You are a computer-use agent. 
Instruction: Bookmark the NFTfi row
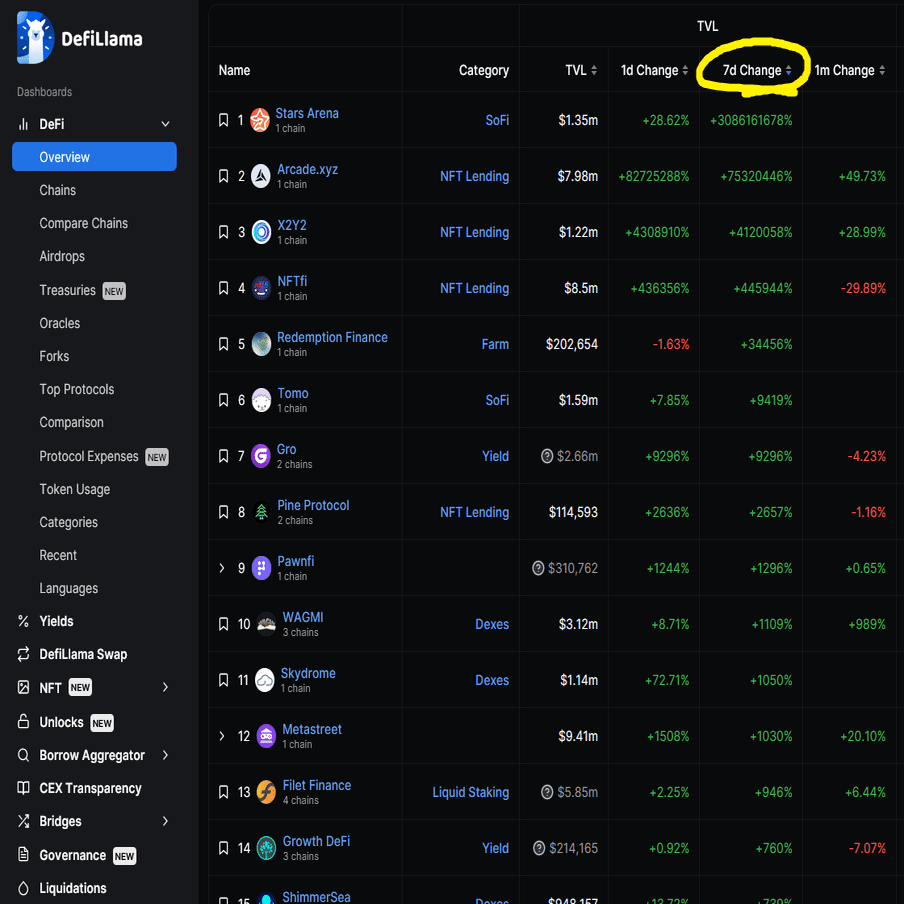click(x=224, y=288)
